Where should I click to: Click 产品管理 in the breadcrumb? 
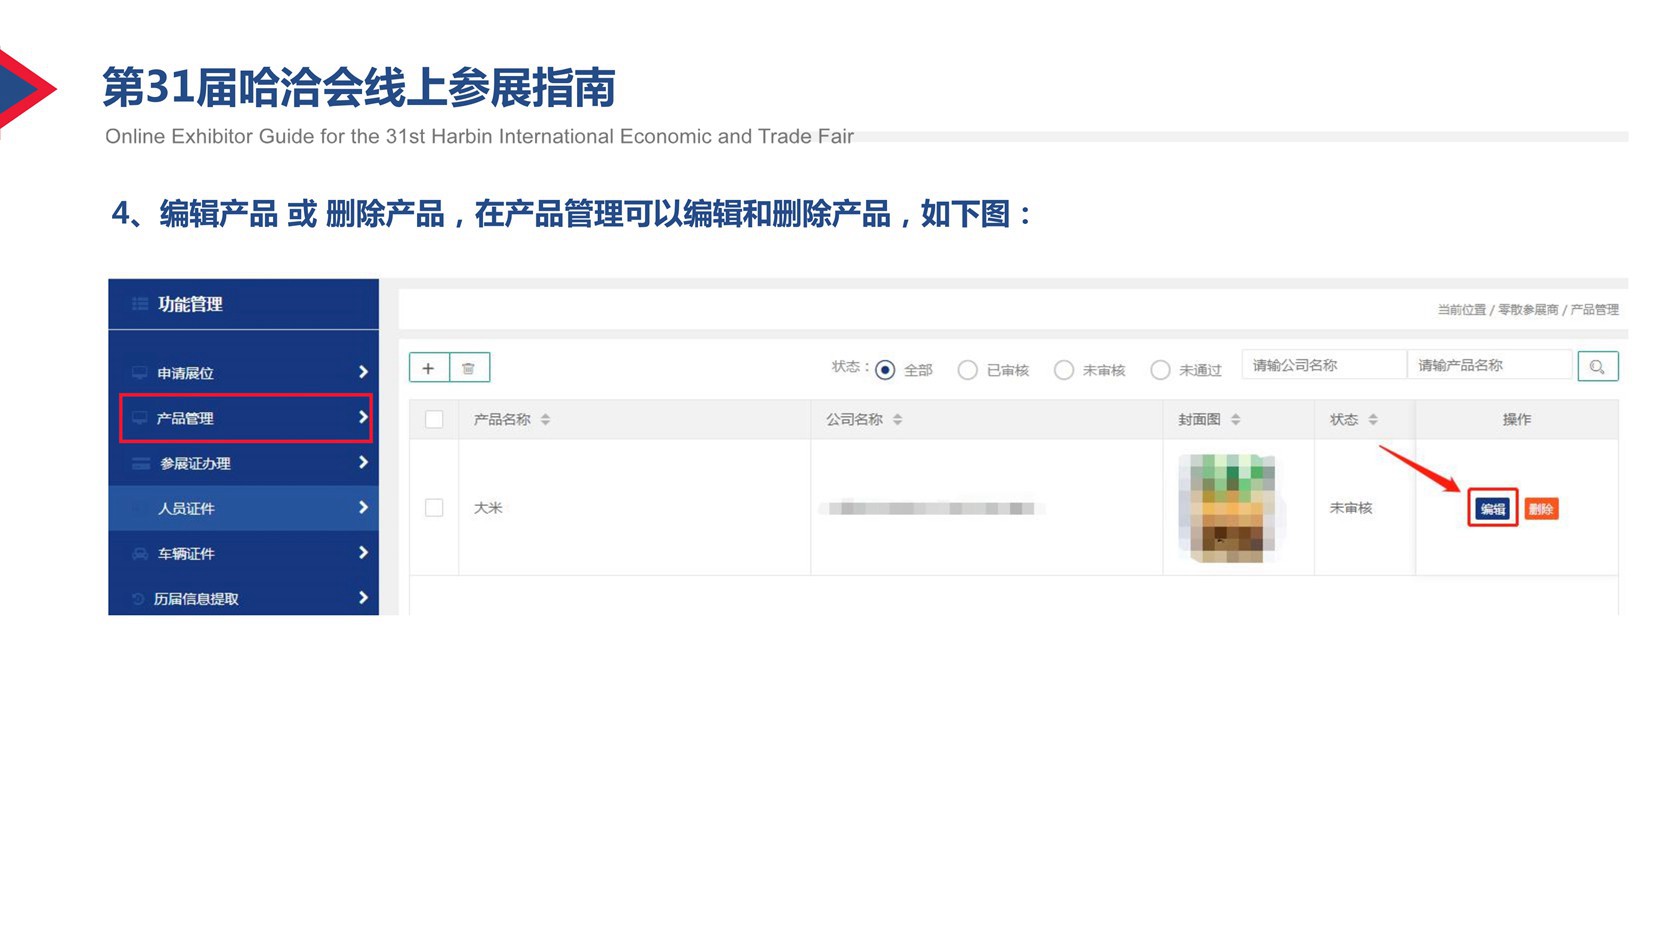pyautogui.click(x=1594, y=310)
